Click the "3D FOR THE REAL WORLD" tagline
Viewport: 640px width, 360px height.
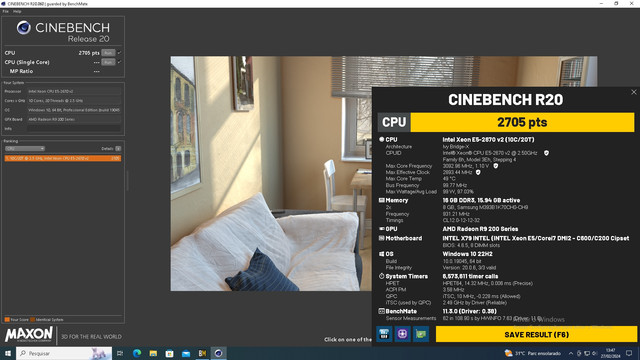point(91,337)
